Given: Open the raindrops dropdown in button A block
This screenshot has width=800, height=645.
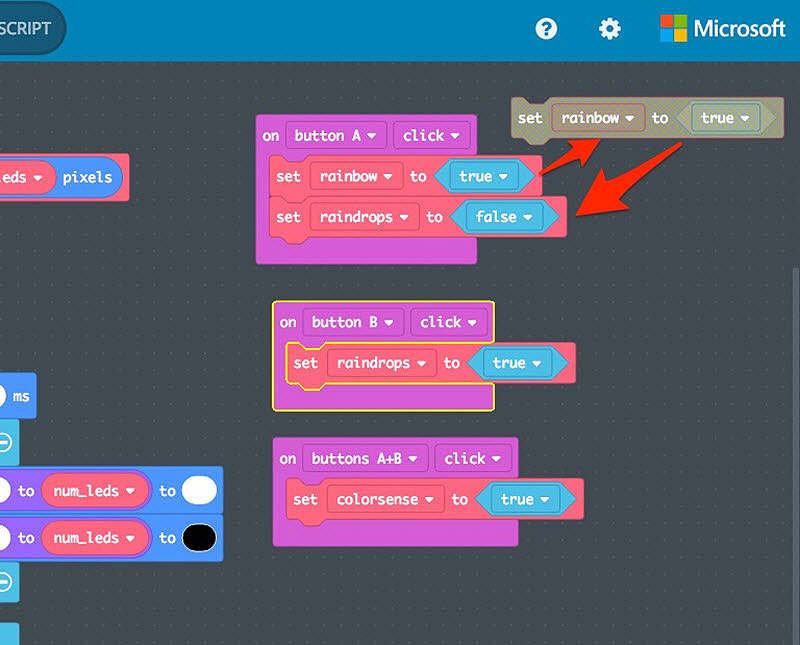Looking at the screenshot, I should (x=365, y=217).
